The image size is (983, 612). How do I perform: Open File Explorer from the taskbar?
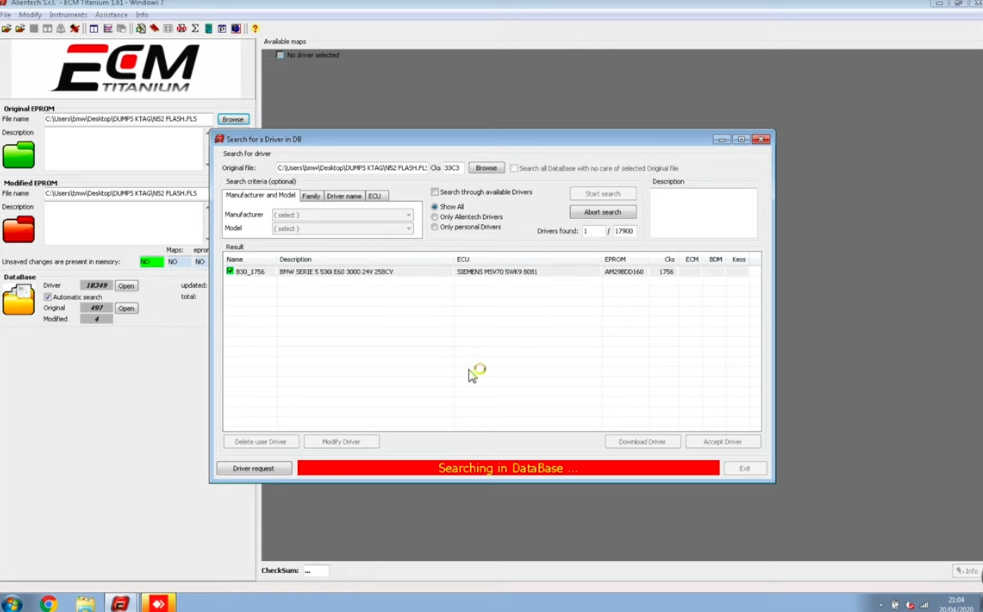pos(85,604)
